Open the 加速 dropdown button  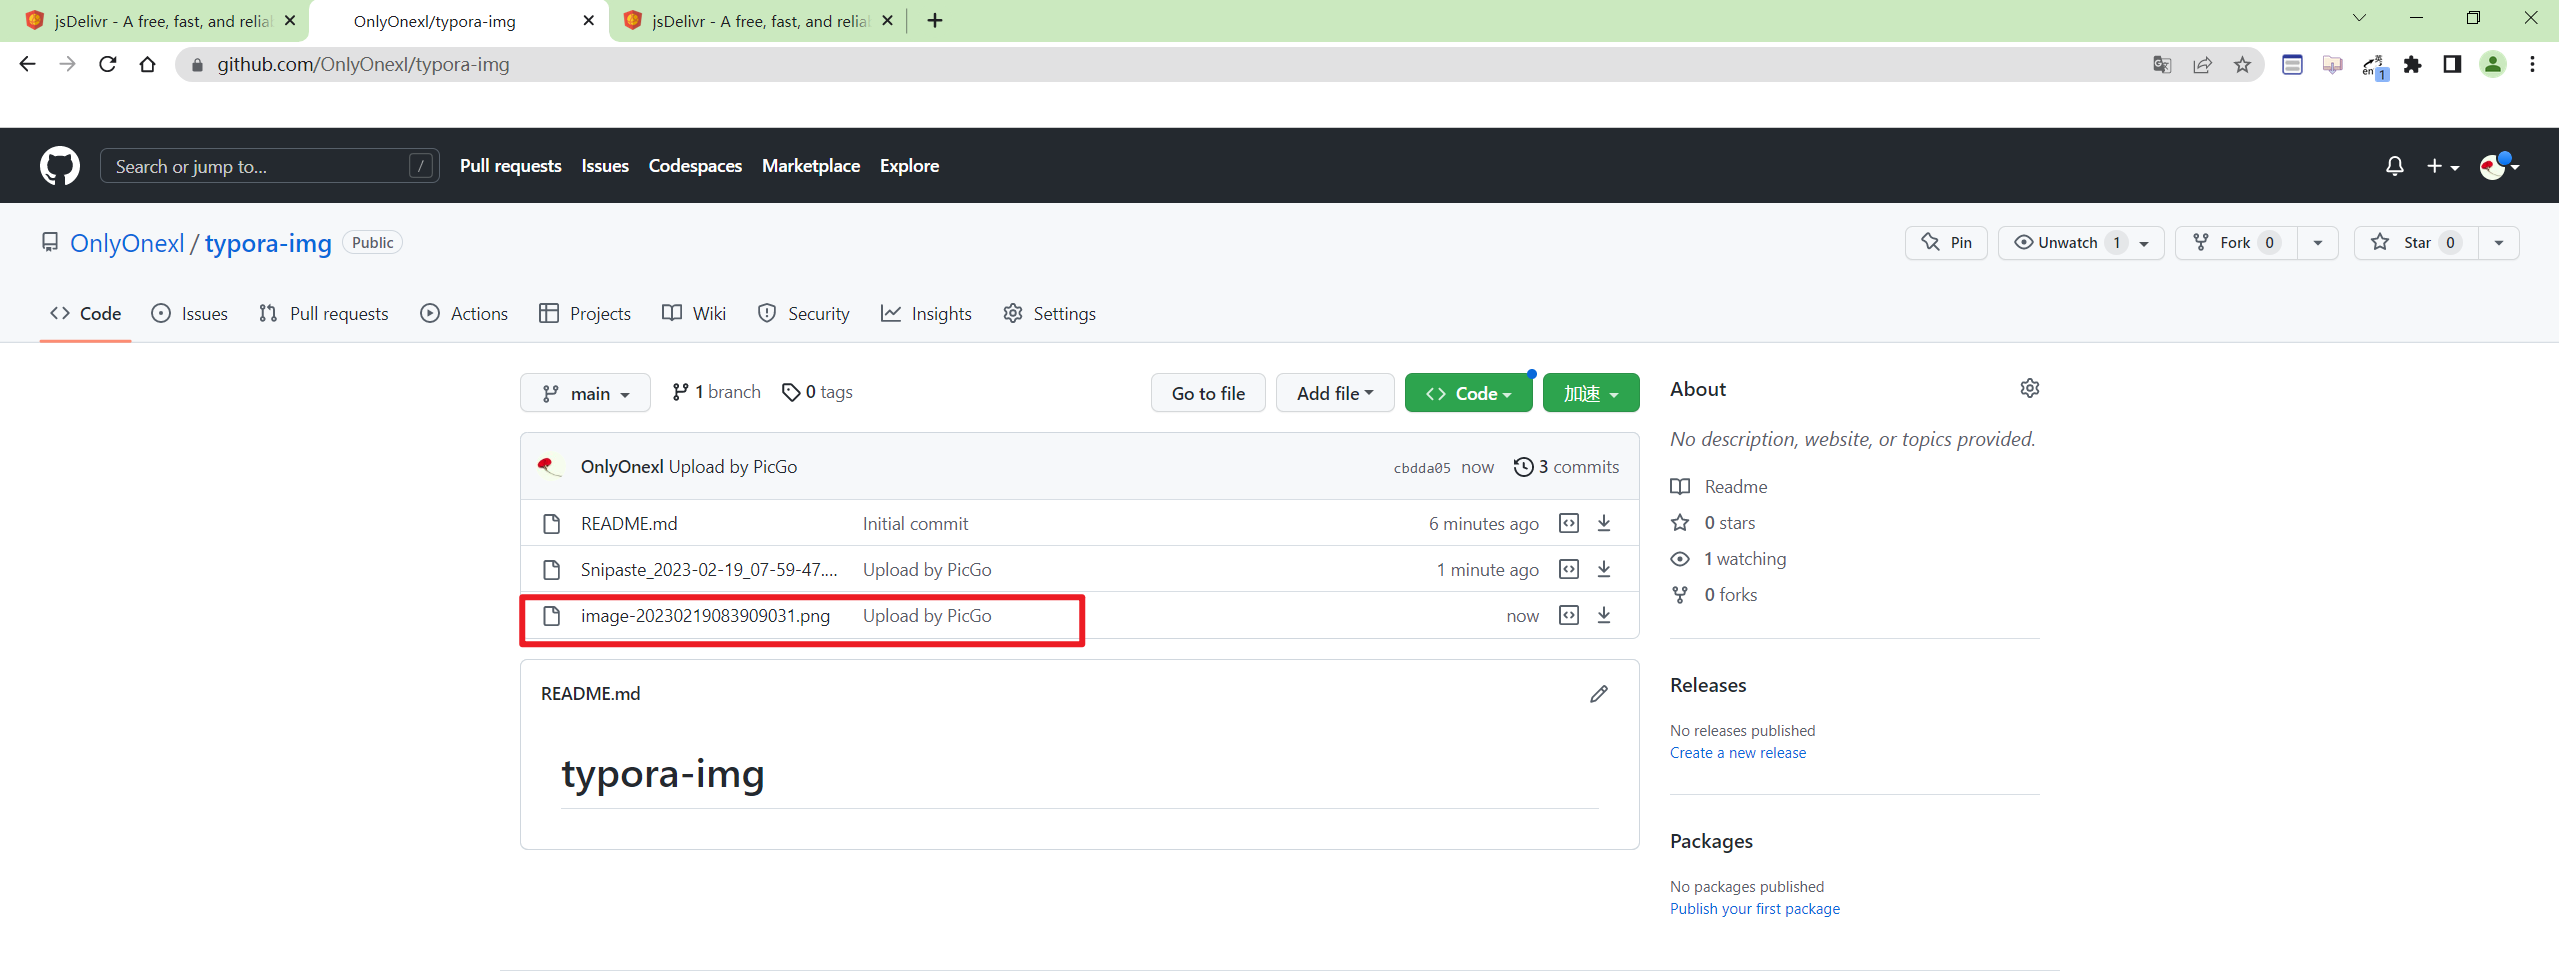point(1591,393)
